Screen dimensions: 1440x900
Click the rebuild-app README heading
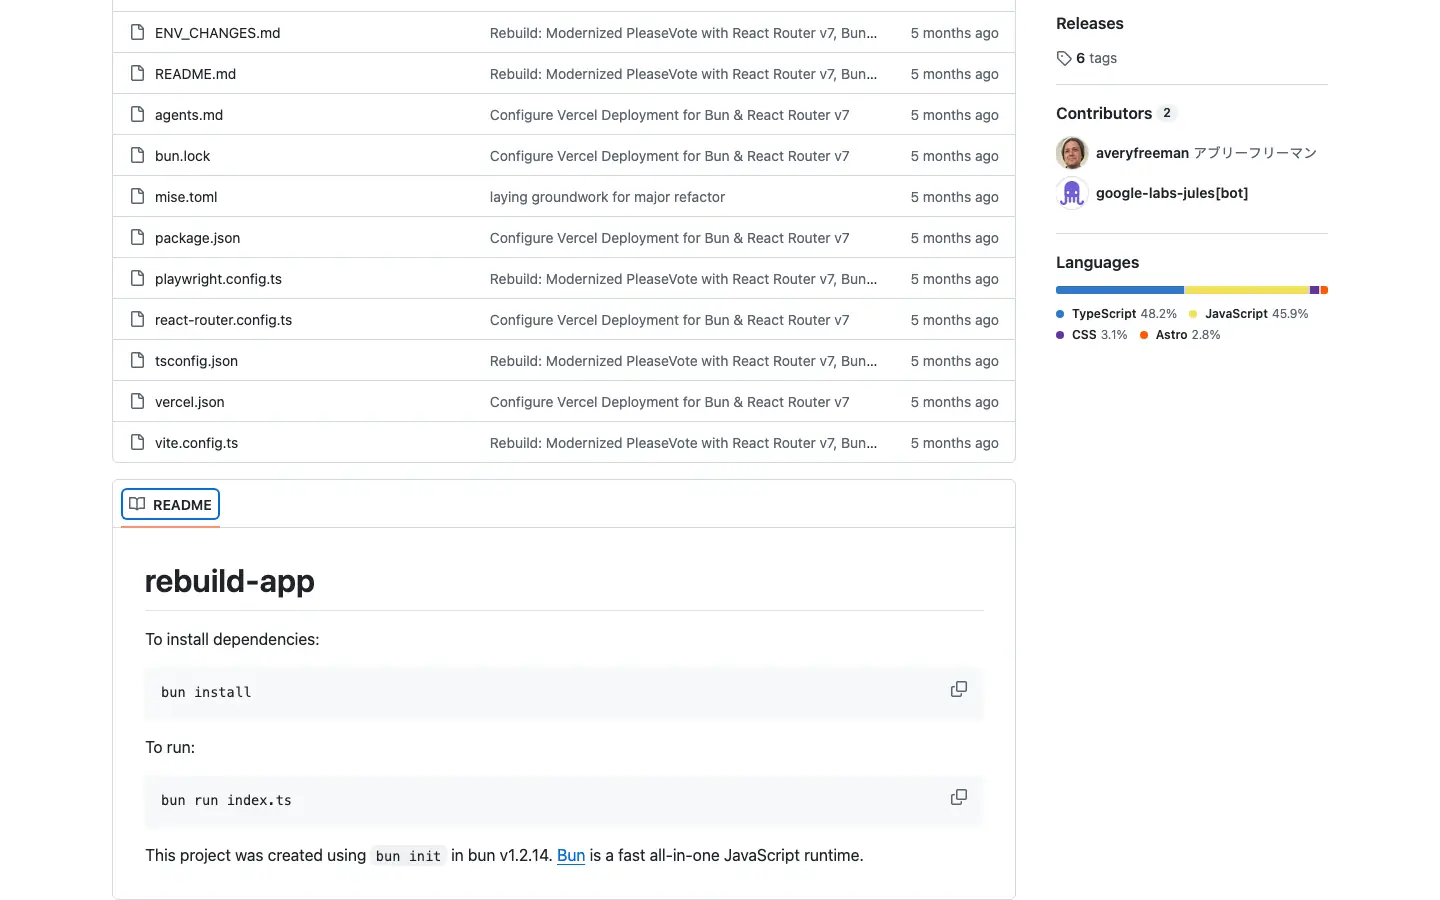pyautogui.click(x=229, y=581)
